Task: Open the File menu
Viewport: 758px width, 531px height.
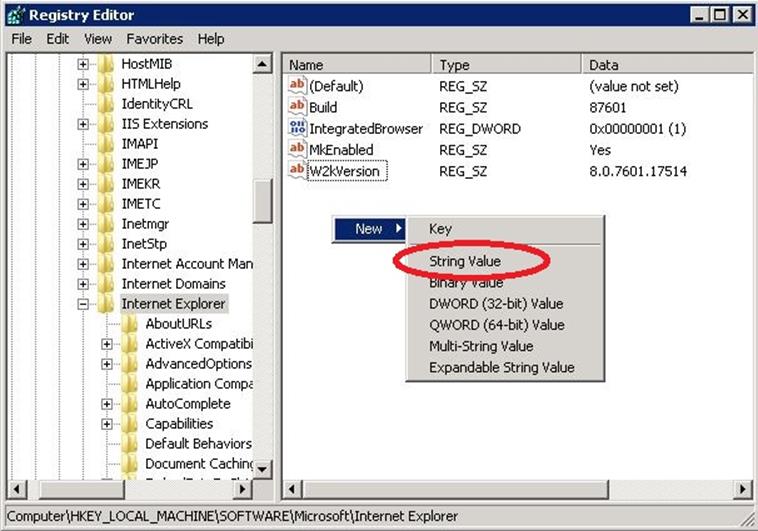Action: point(21,39)
